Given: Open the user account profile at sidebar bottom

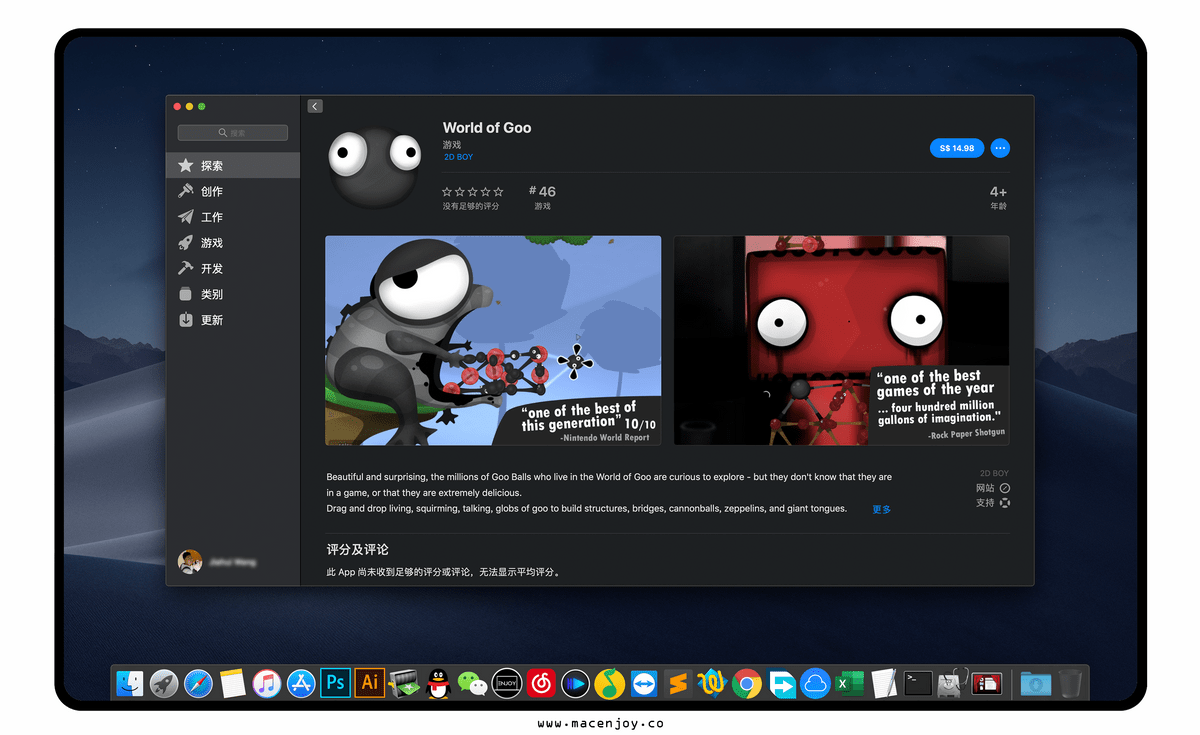Looking at the screenshot, I should (x=217, y=562).
